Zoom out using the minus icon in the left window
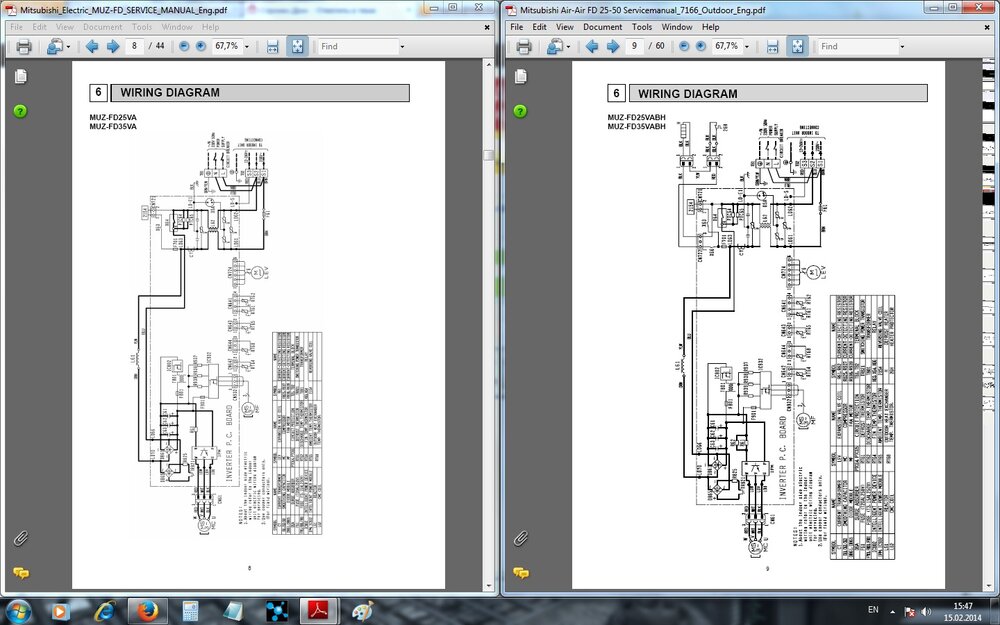 [x=182, y=46]
